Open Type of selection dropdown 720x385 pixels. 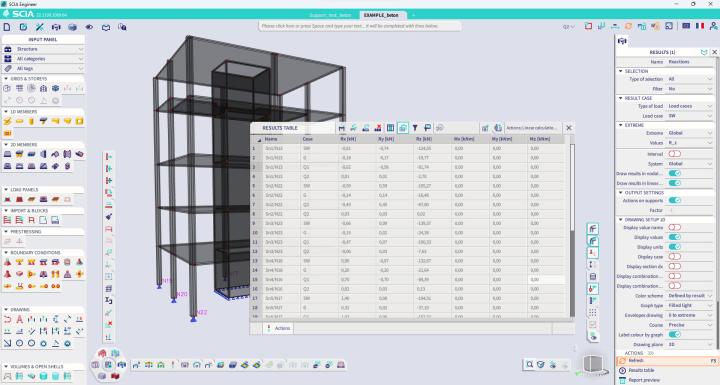pos(690,79)
